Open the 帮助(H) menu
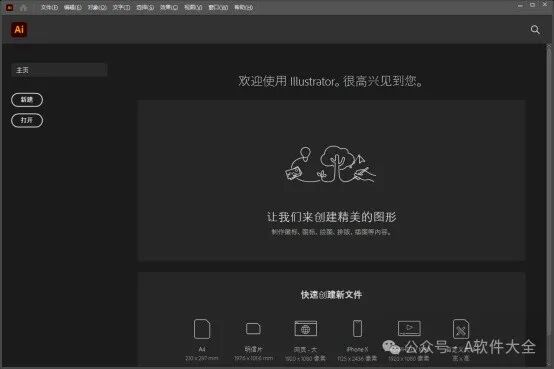The width and height of the screenshot is (554, 369). (x=244, y=7)
